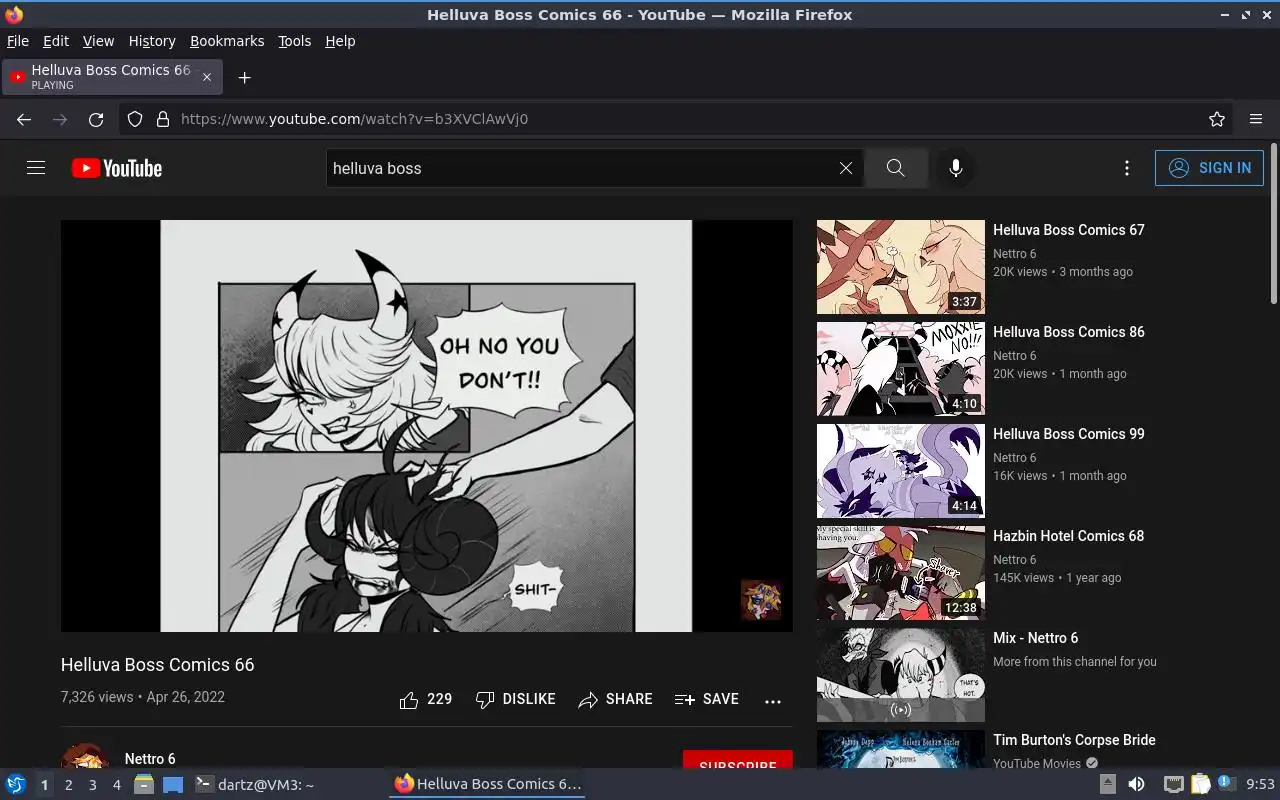Open the View menu
The image size is (1280, 800).
point(98,41)
